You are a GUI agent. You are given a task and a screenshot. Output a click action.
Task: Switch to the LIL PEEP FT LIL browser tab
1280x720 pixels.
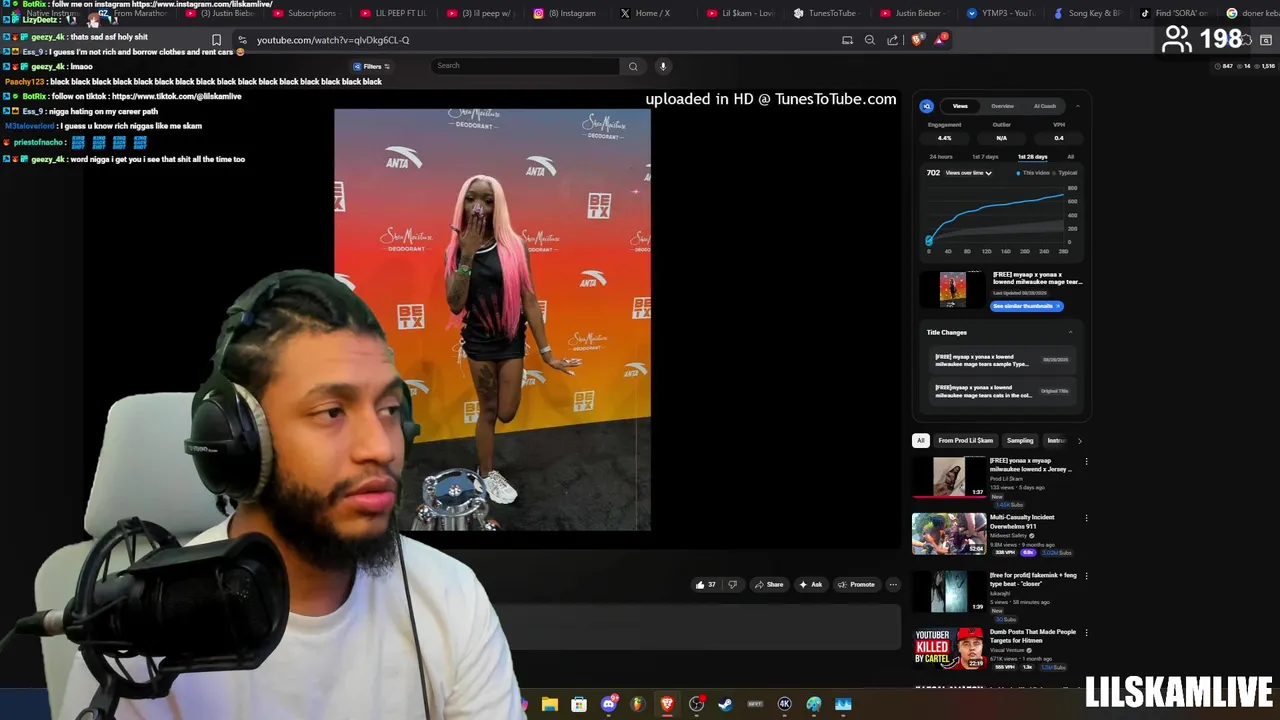pos(393,13)
